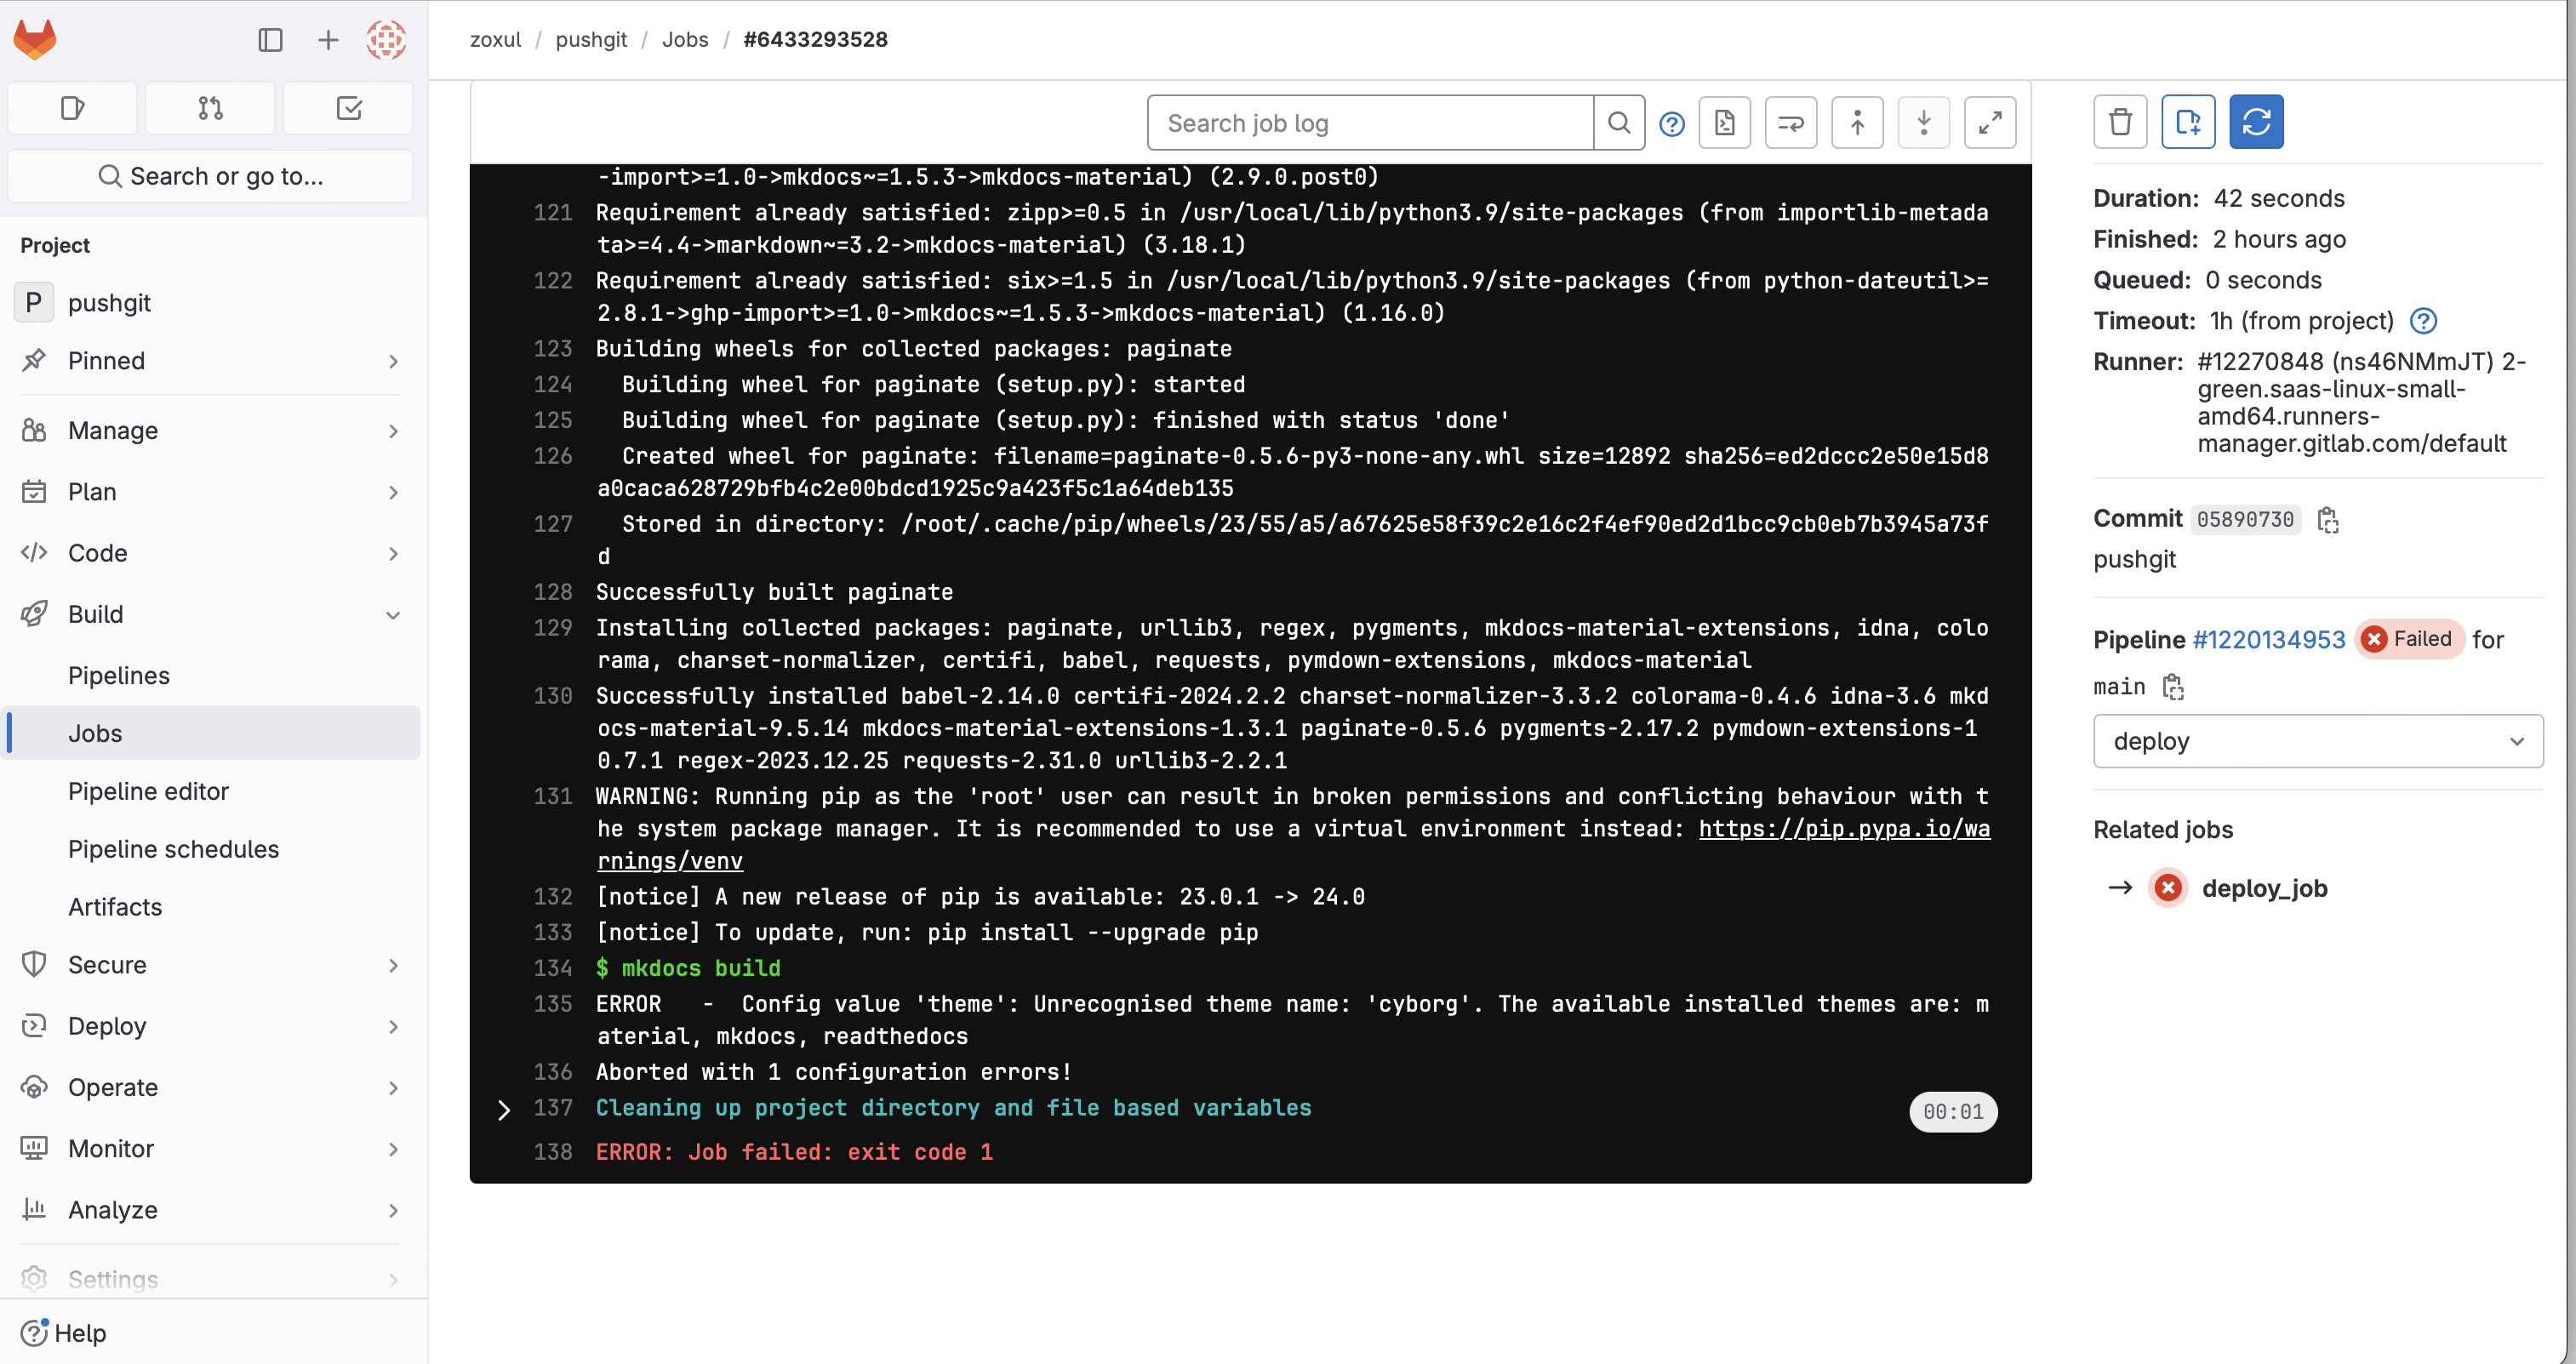Click the retry job button
The image size is (2576, 1364).
(x=2255, y=122)
